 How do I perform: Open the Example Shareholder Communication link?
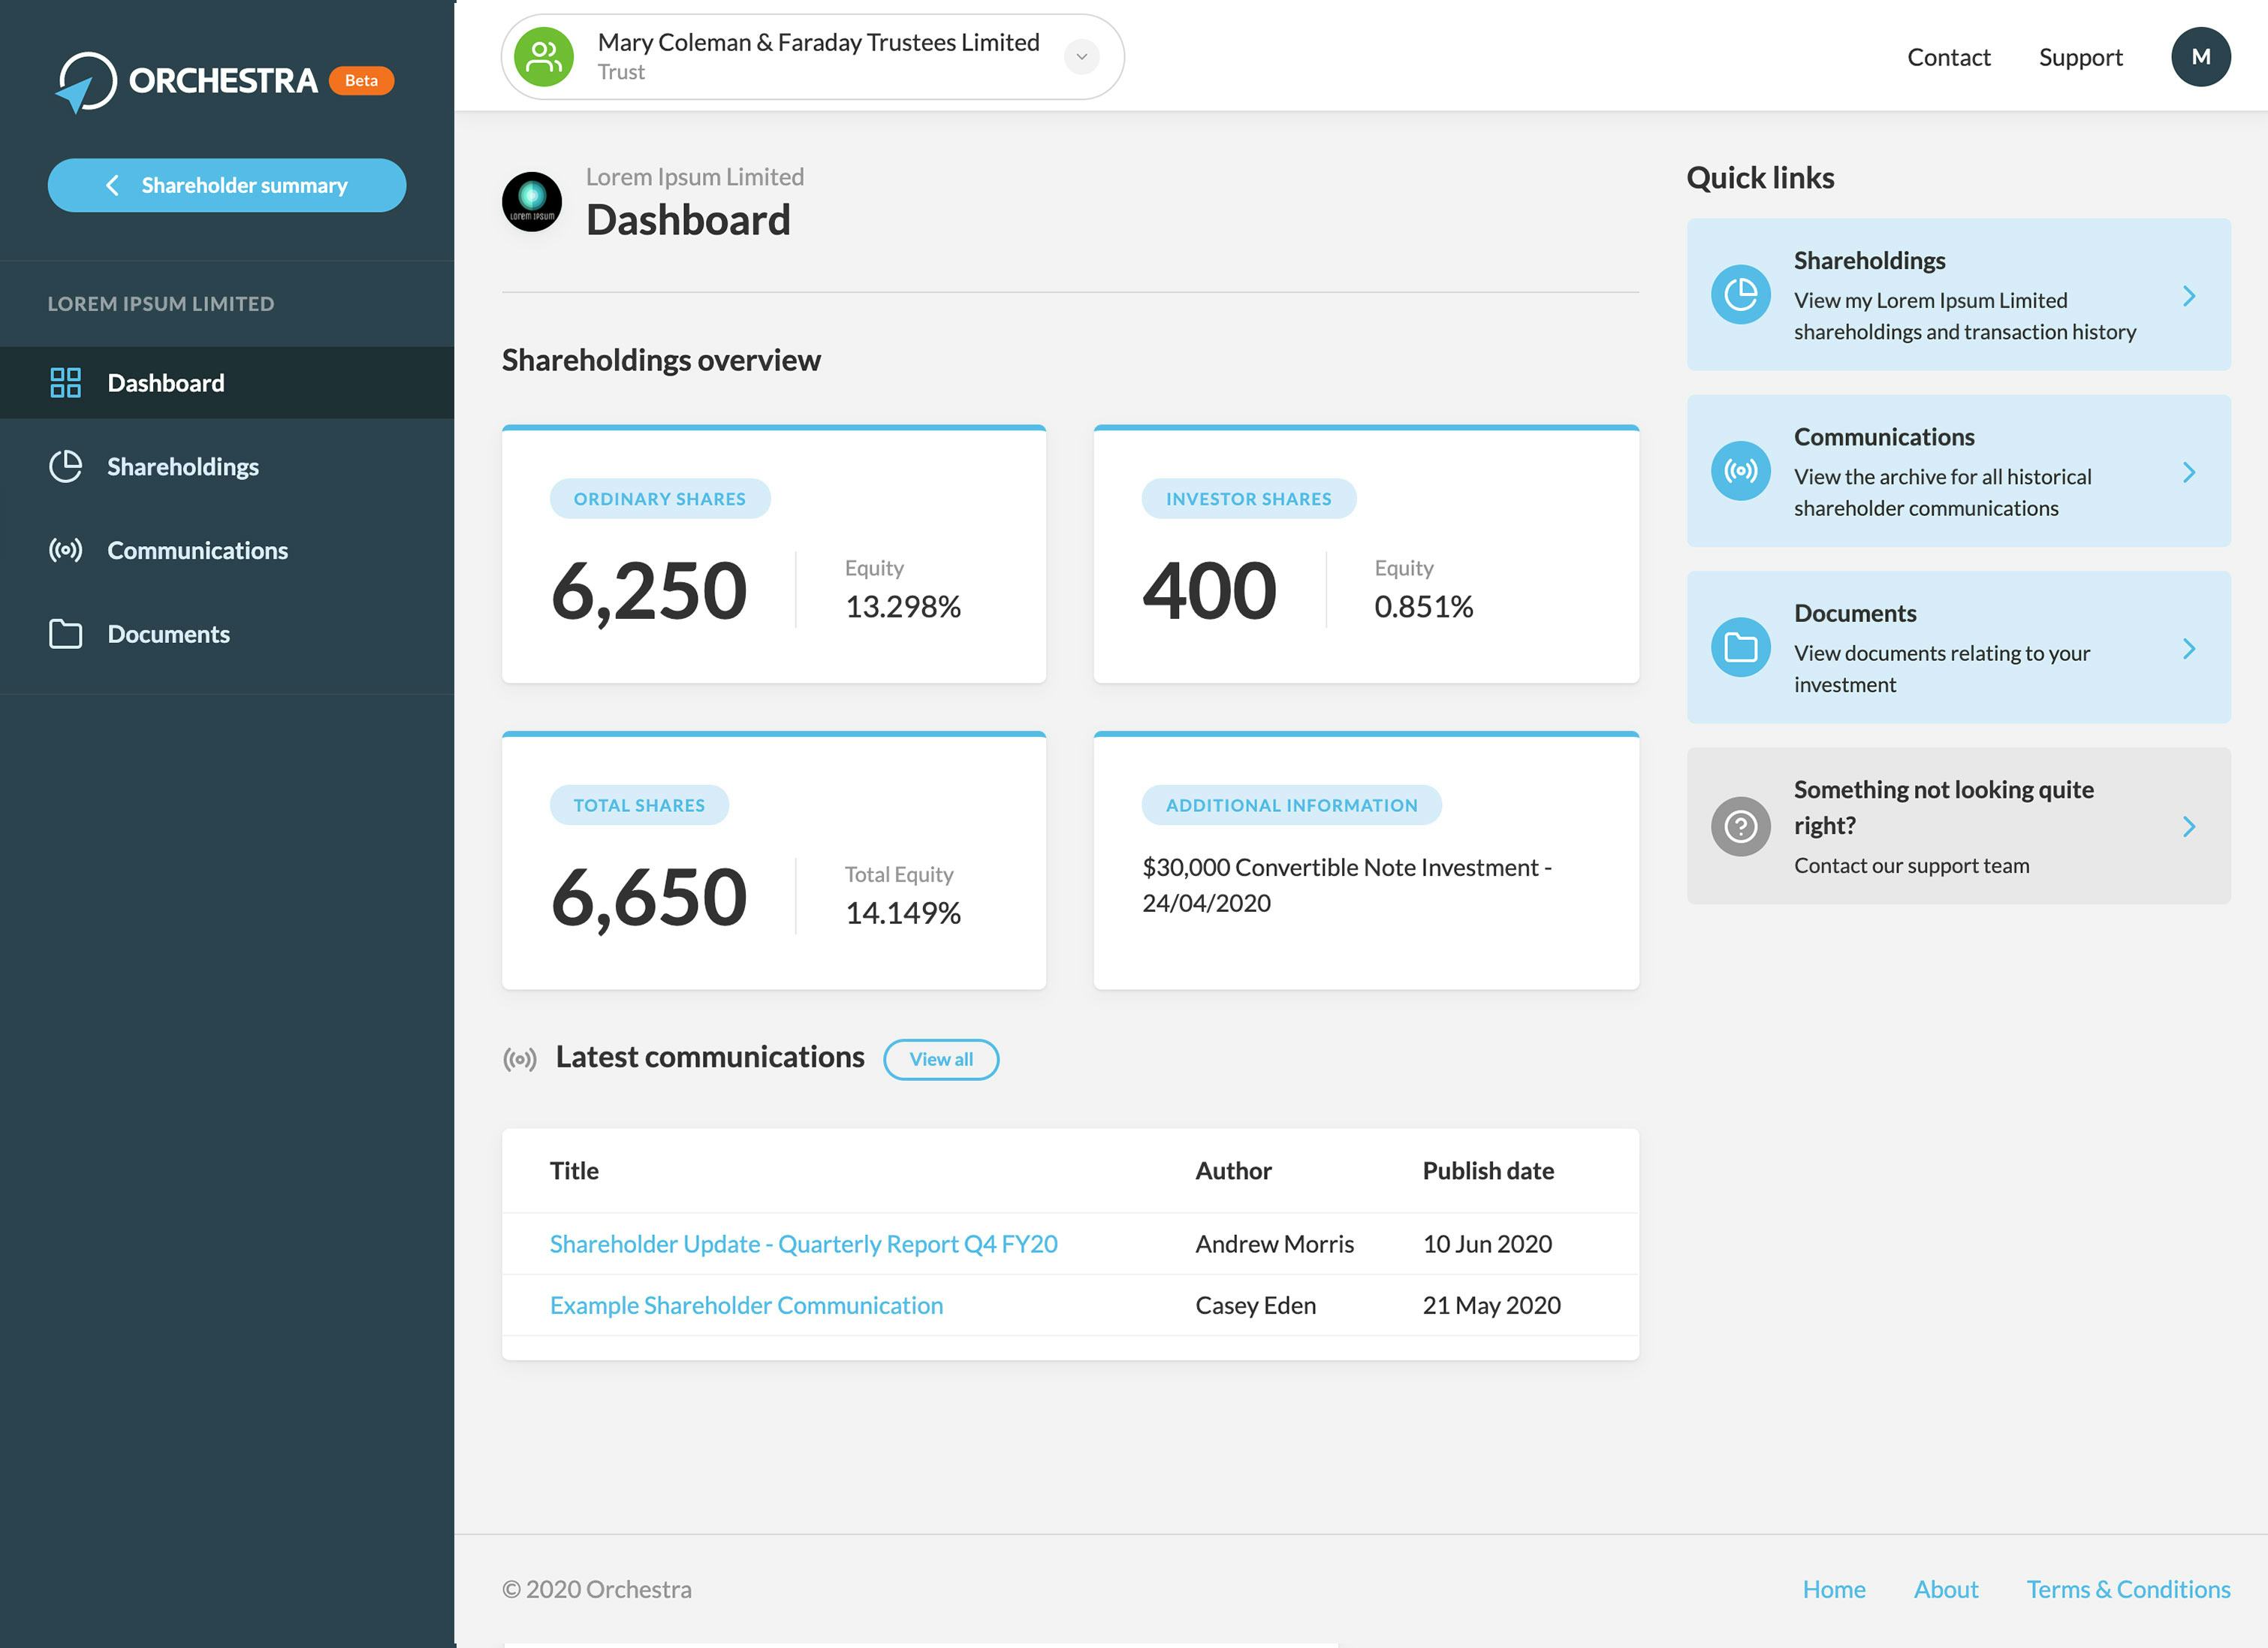pos(745,1305)
